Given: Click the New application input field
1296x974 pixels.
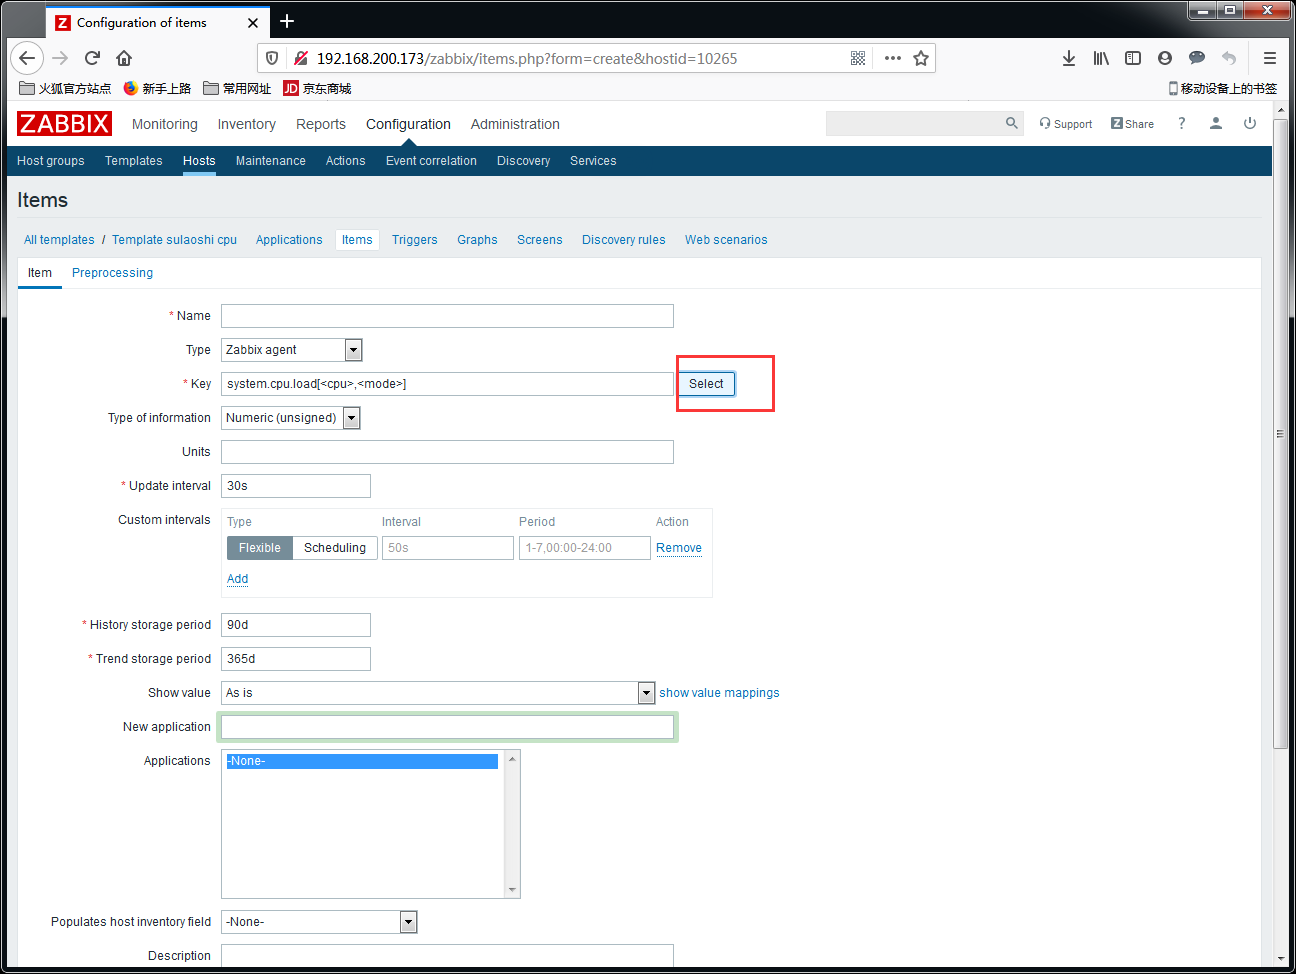Looking at the screenshot, I should point(447,727).
